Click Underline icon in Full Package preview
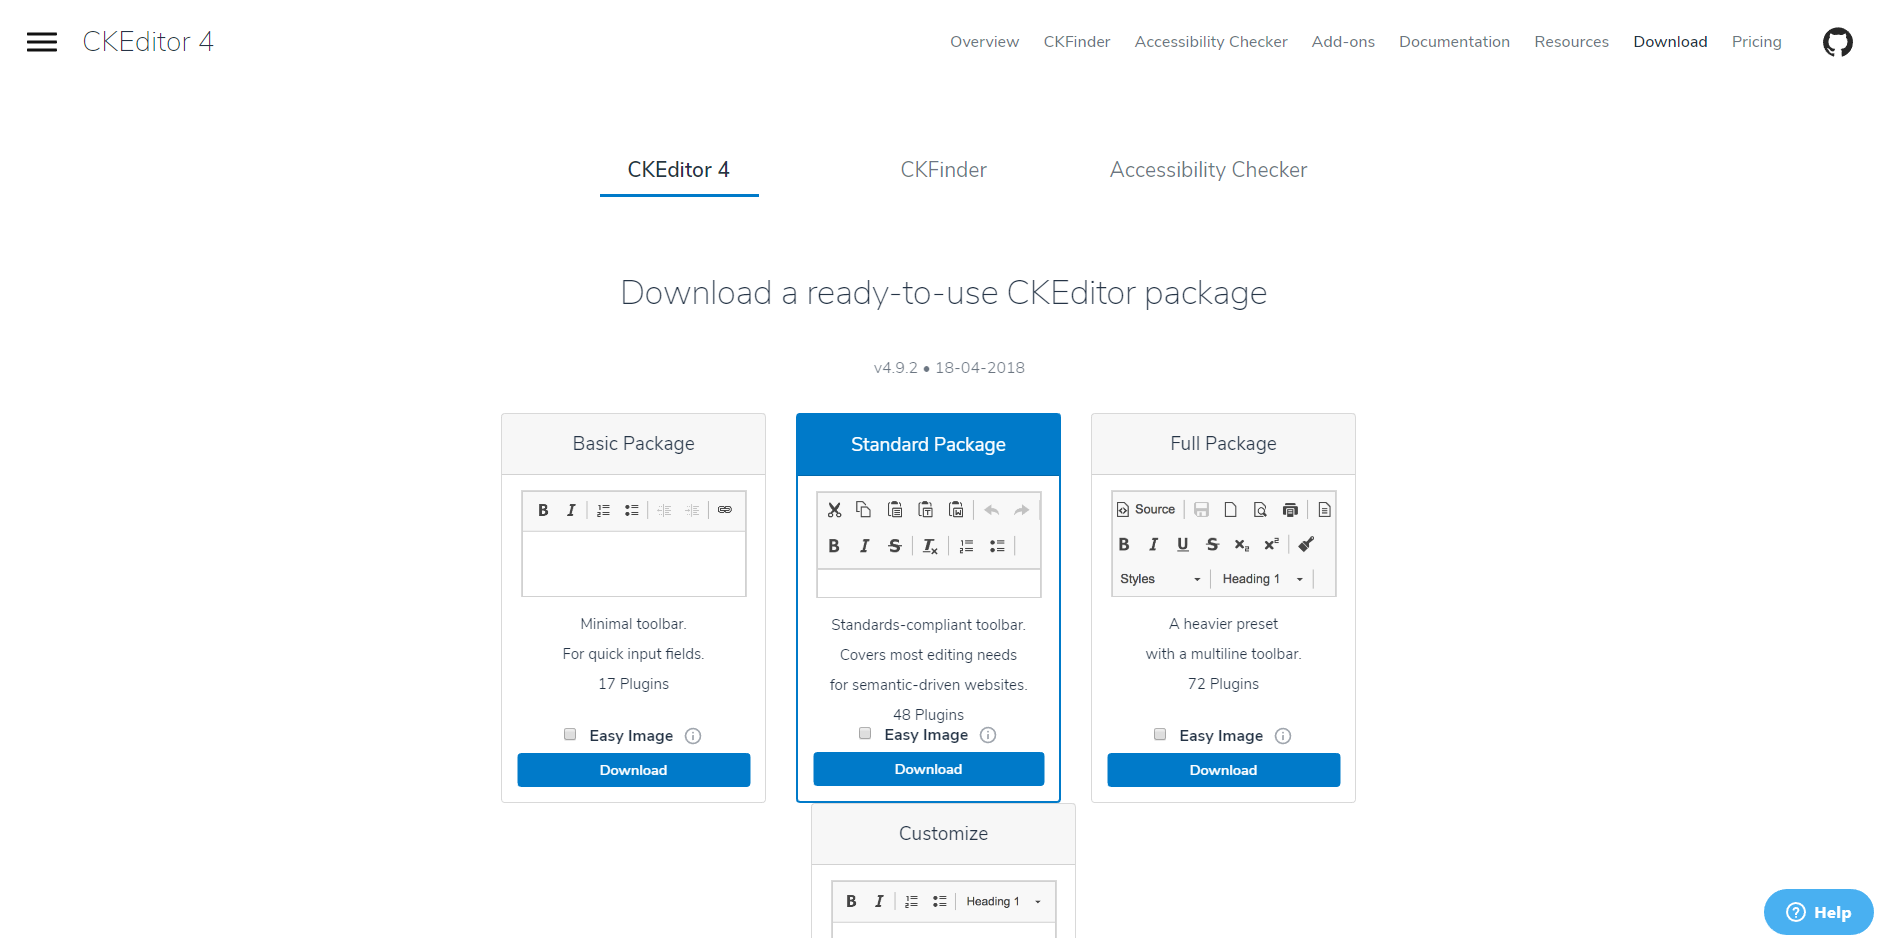Image resolution: width=1893 pixels, height=938 pixels. [1183, 544]
